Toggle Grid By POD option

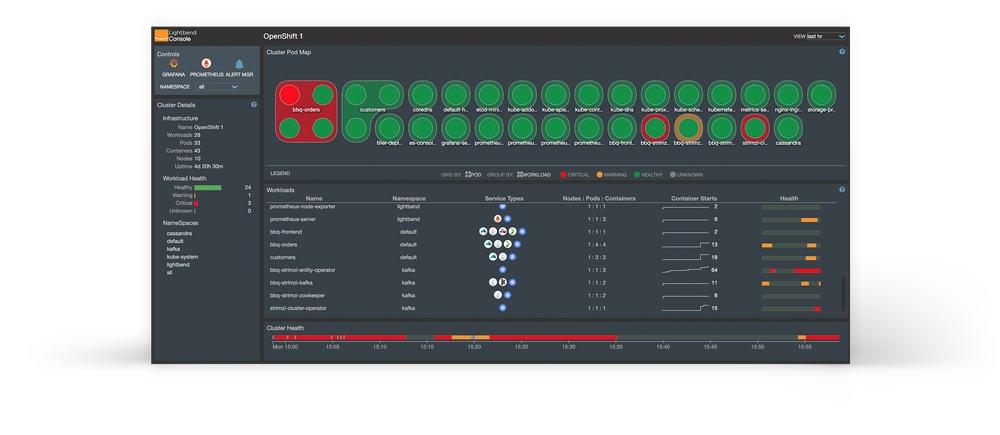pyautogui.click(x=473, y=174)
